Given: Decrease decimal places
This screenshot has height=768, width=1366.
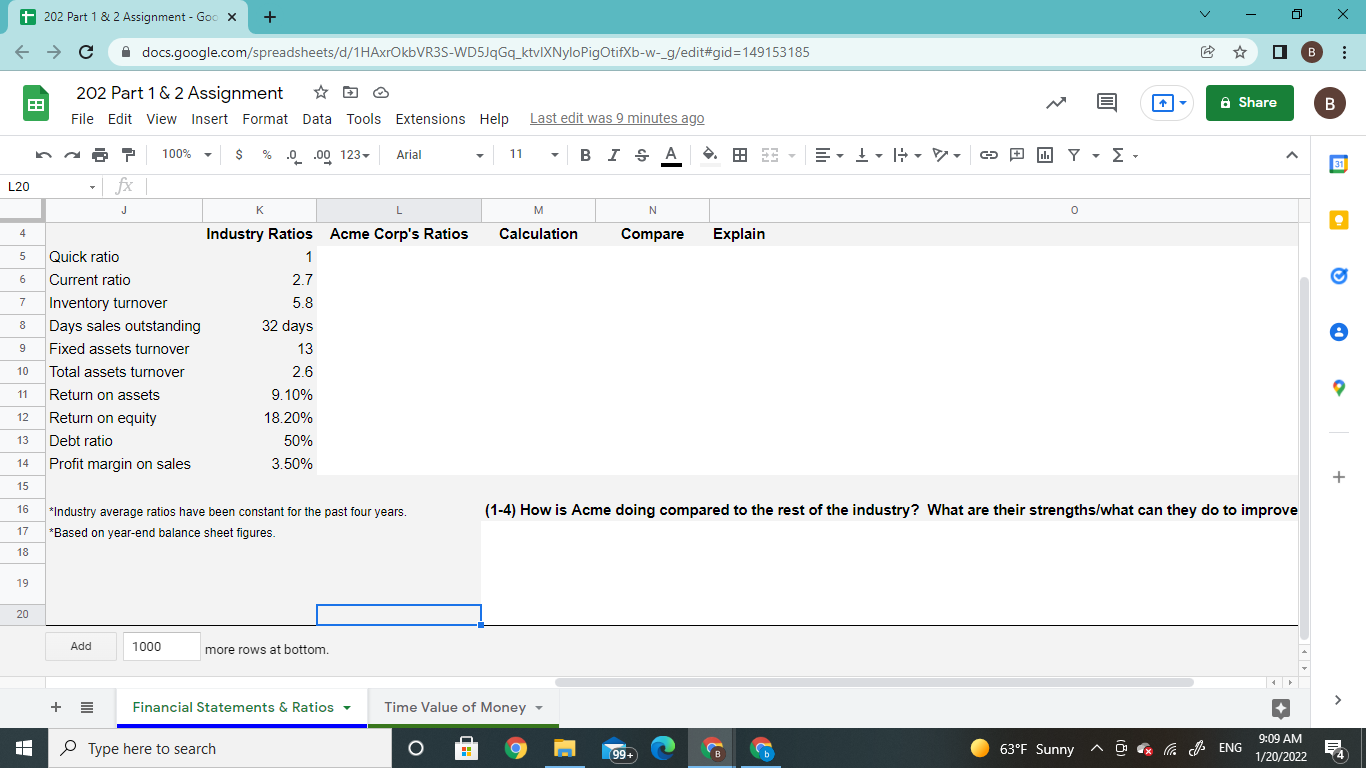Looking at the screenshot, I should click(x=292, y=155).
